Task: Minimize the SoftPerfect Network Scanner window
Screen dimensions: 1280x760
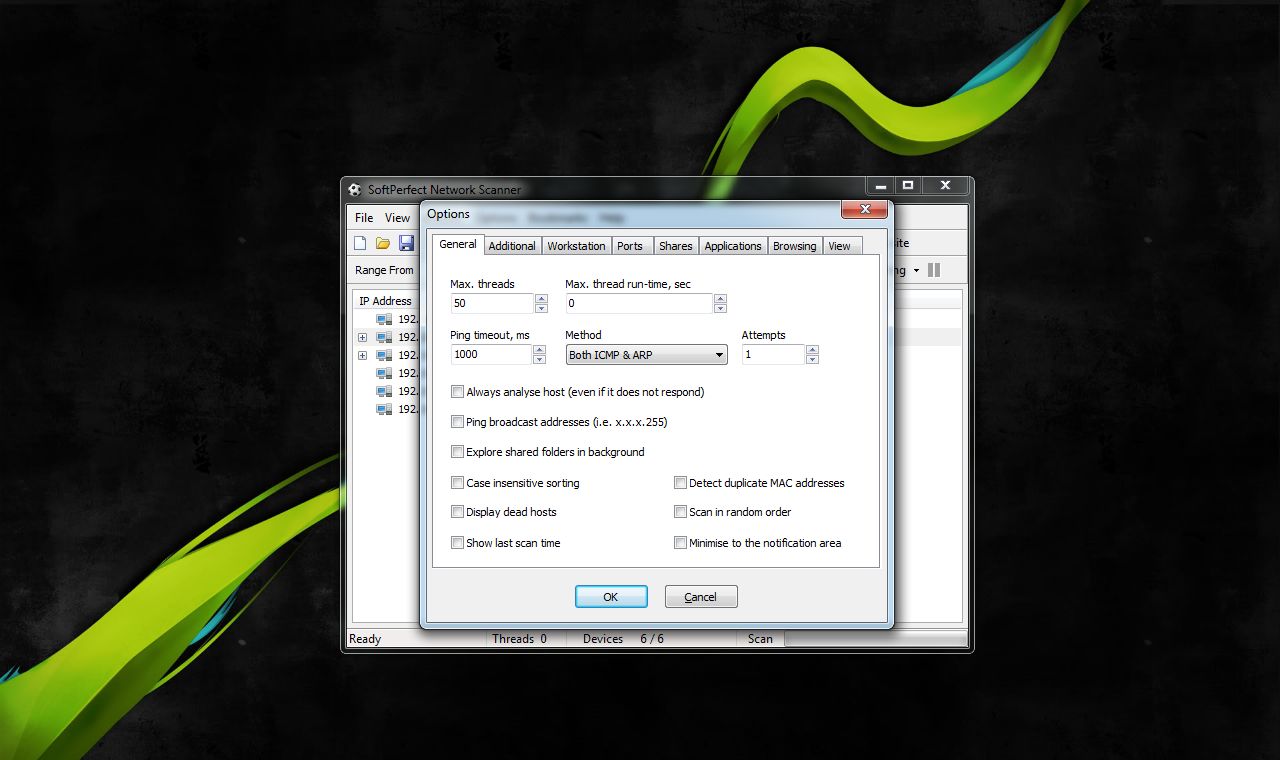Action: pos(880,186)
